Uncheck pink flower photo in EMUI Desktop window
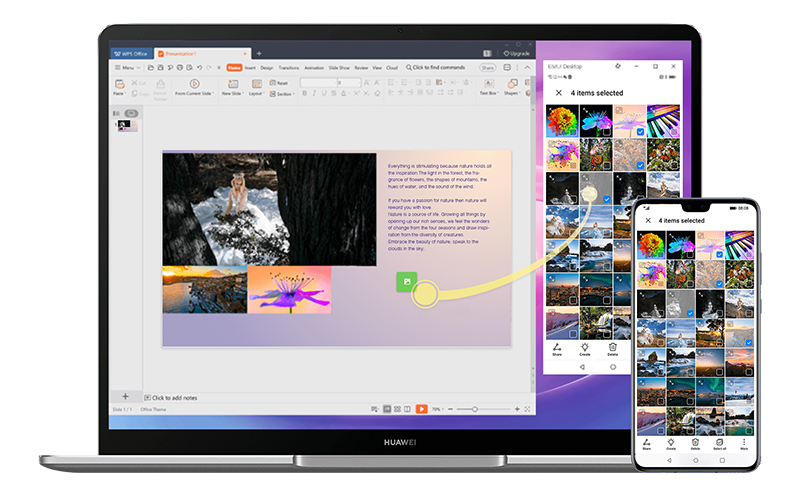The height and width of the screenshot is (496, 800). [640, 132]
